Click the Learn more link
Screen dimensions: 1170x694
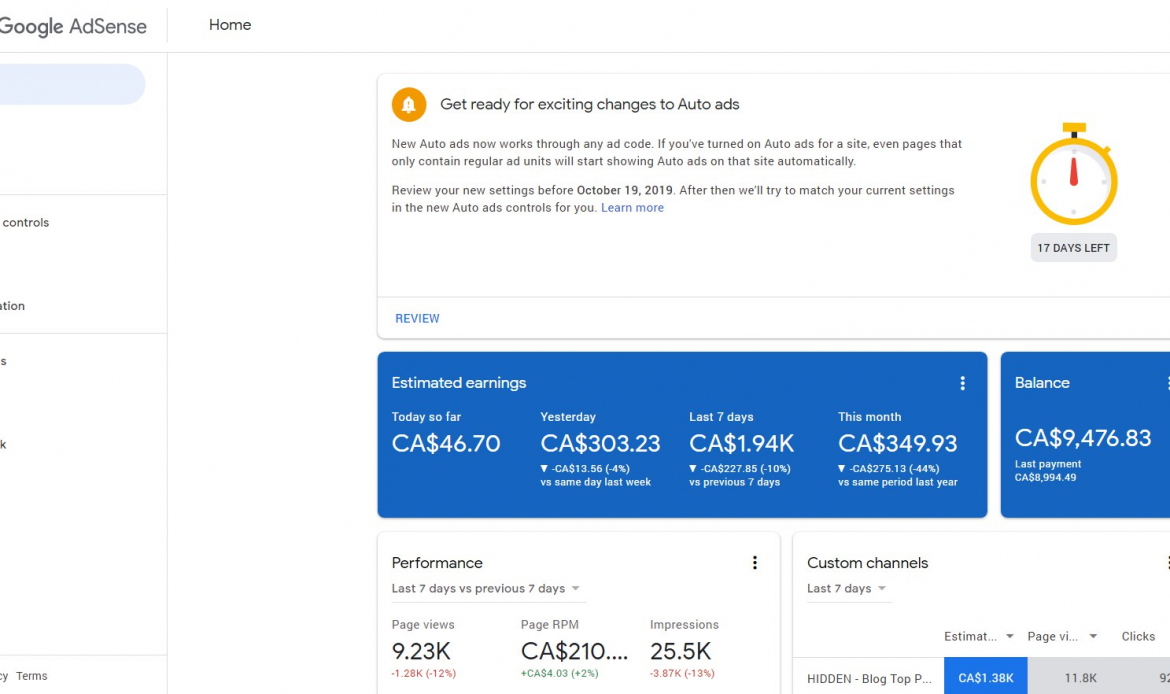coord(632,207)
